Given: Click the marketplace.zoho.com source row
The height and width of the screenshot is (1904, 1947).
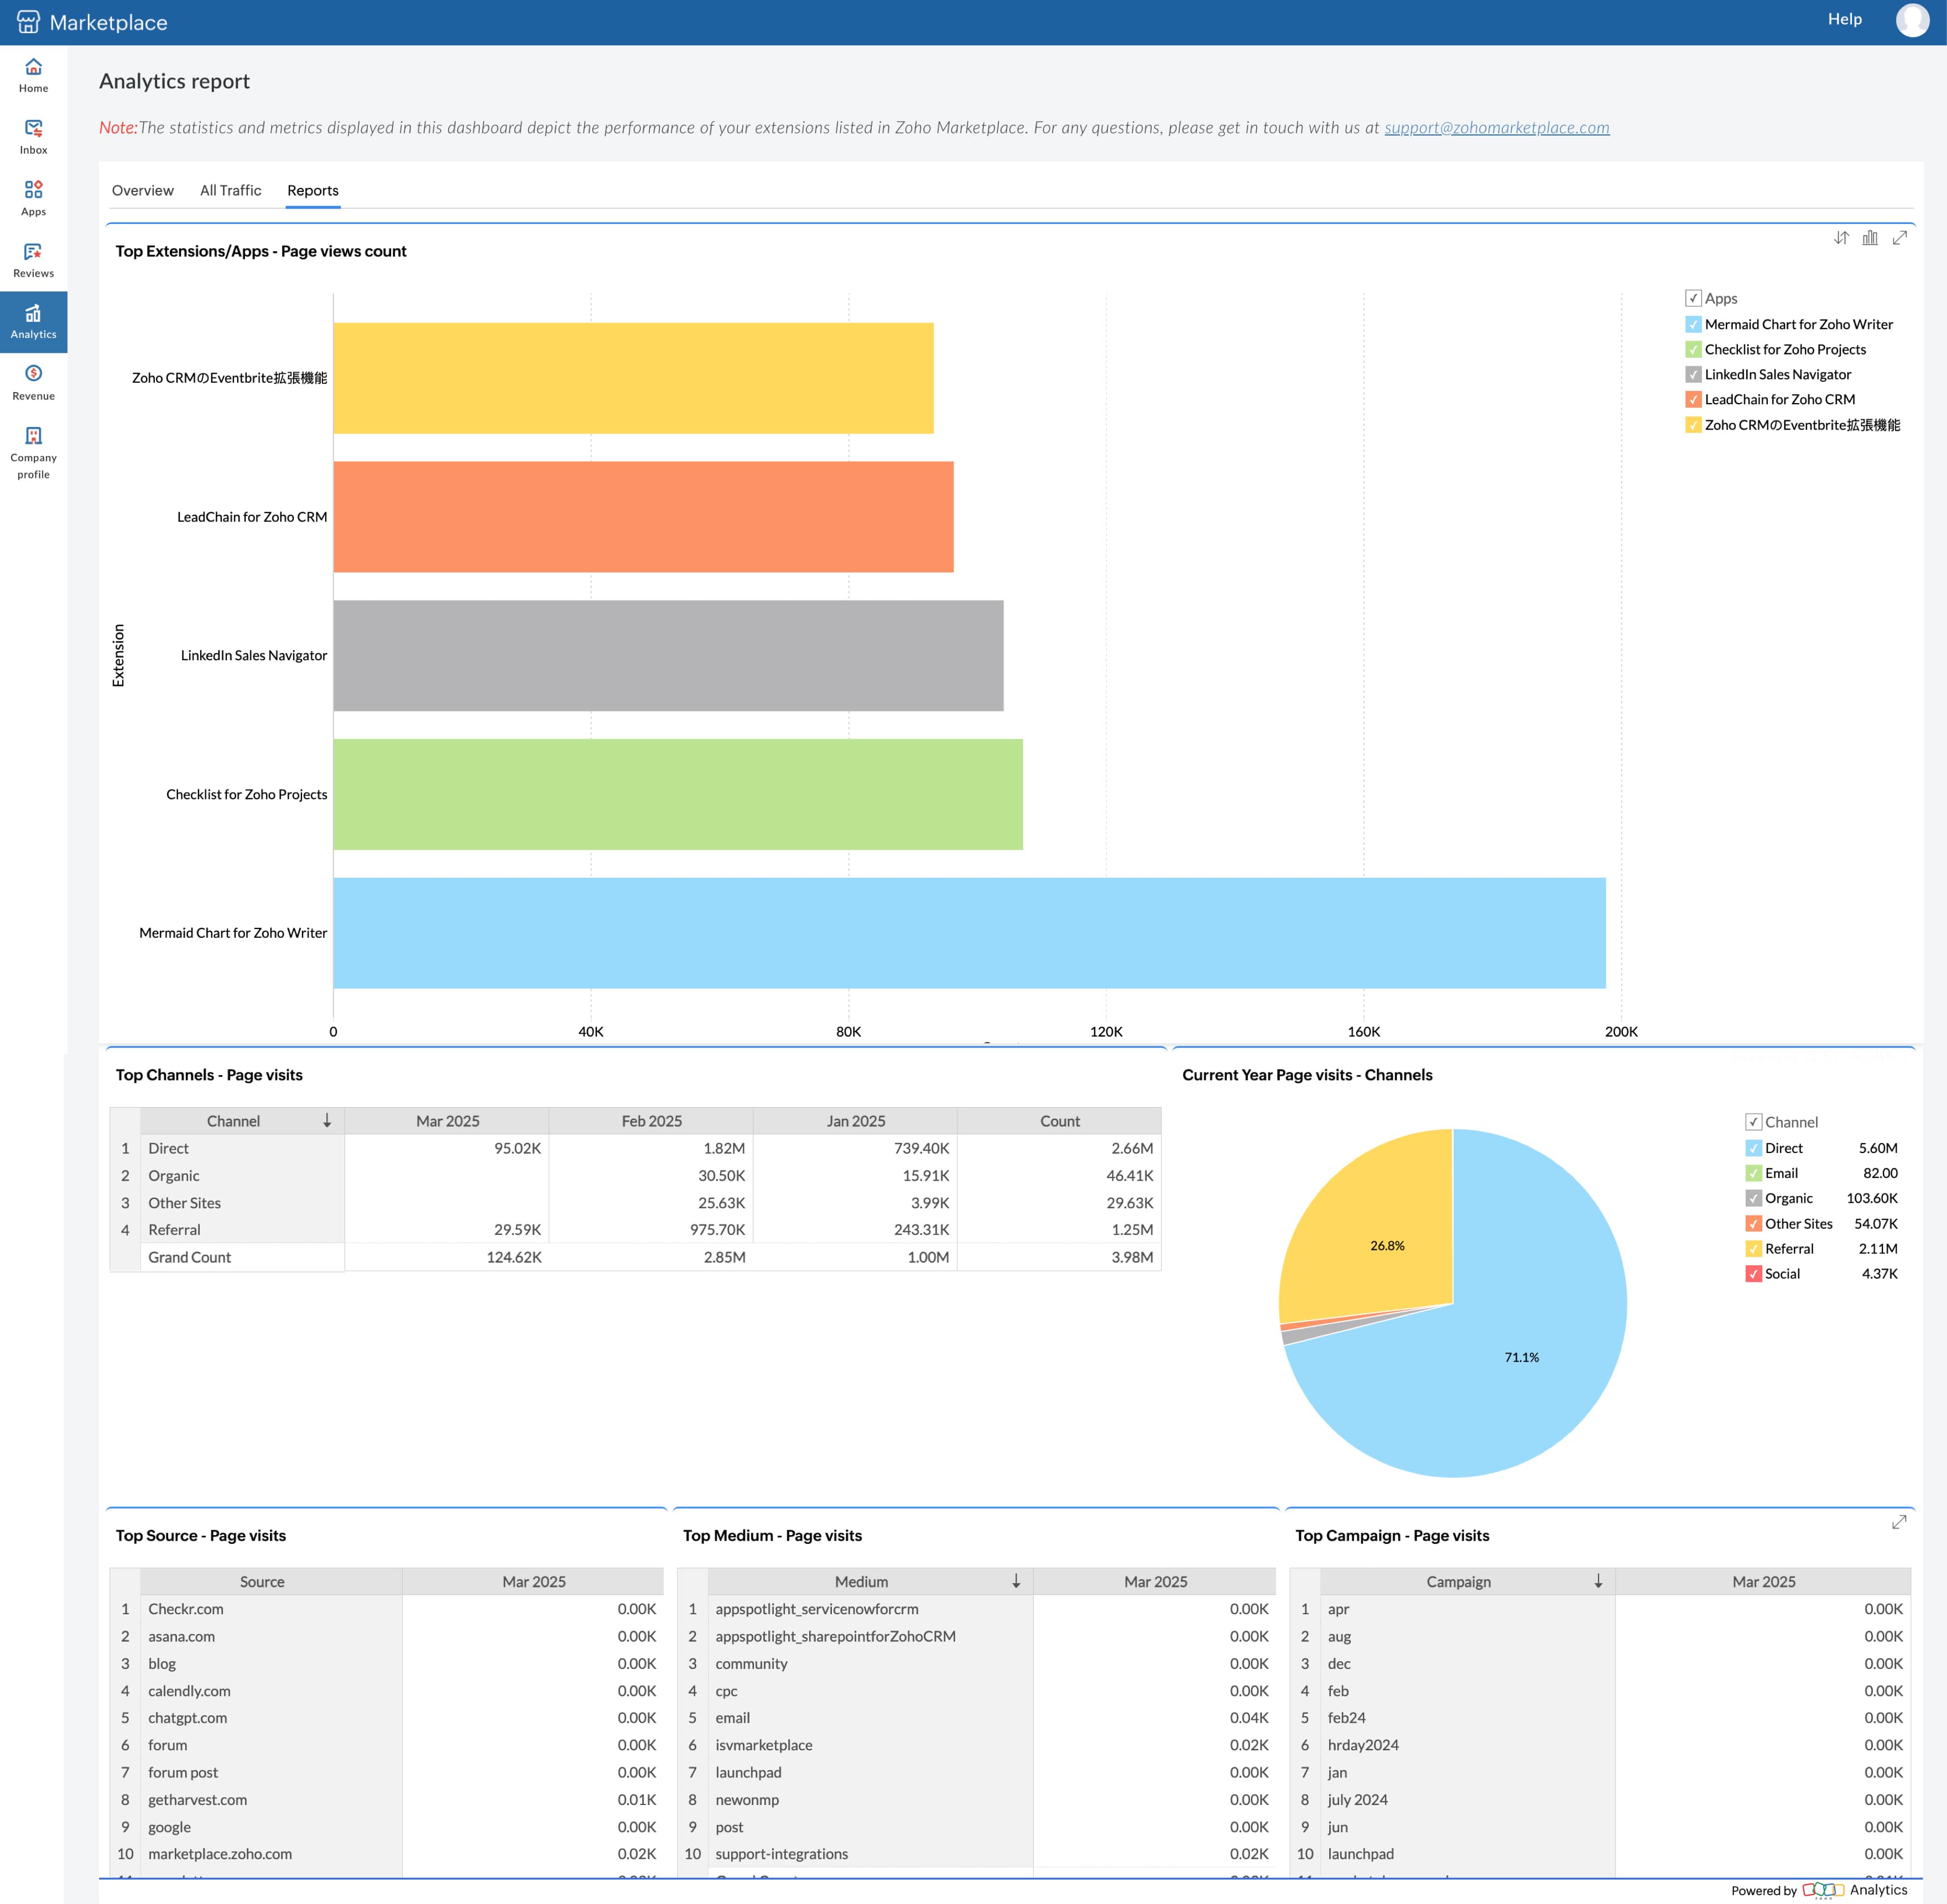Looking at the screenshot, I should click(387, 1854).
